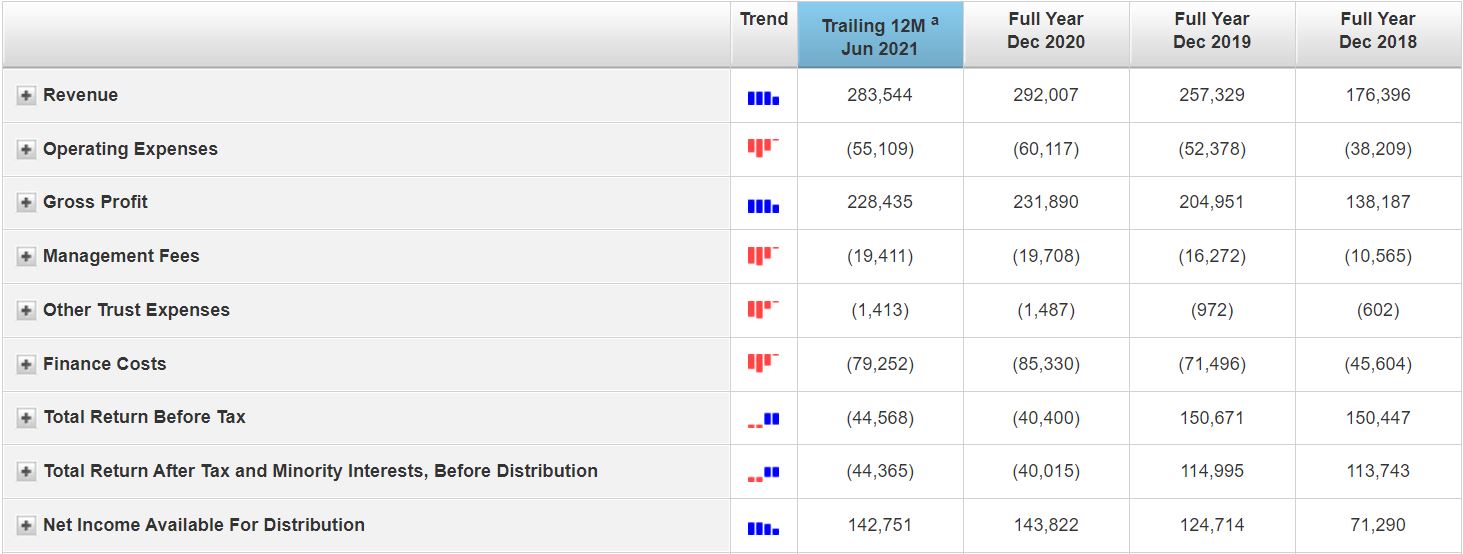This screenshot has height=554, width=1463.
Task: Expand the Gross Profit breakdown
Action: click(x=26, y=203)
